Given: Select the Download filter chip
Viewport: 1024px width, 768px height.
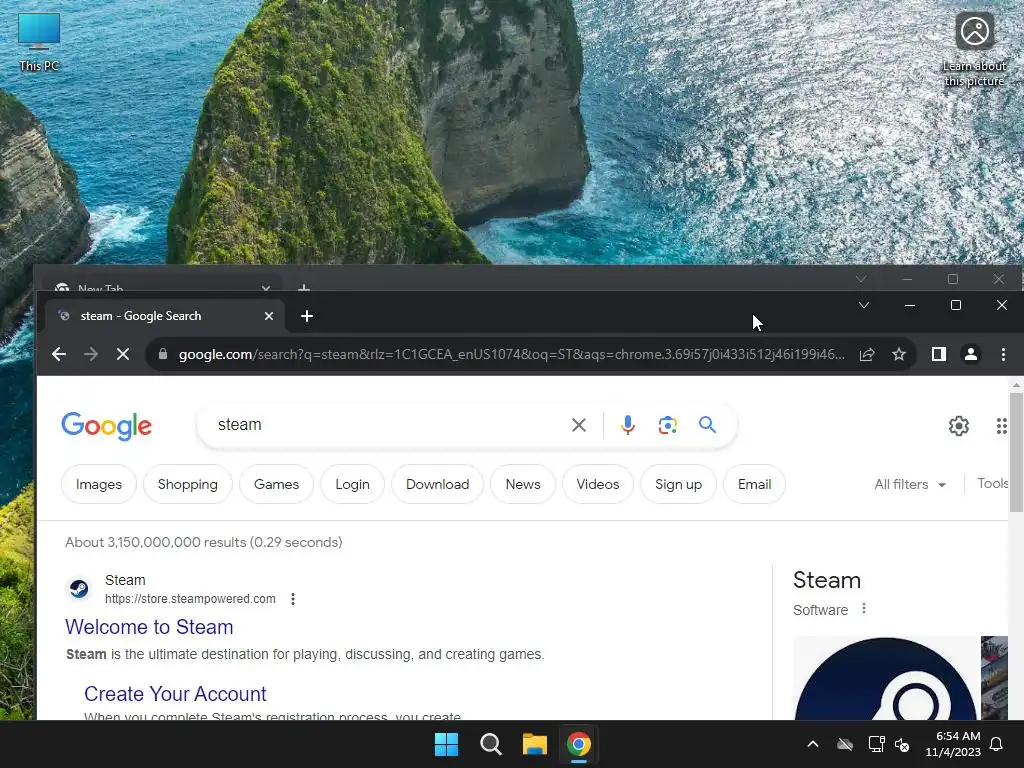Looking at the screenshot, I should click(438, 485).
